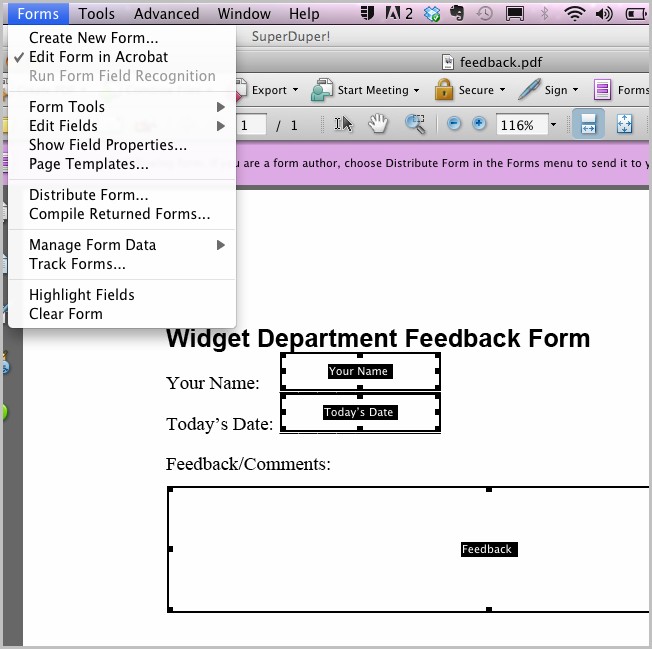This screenshot has height=649, width=652.
Task: Click the Evernote elephant icon
Action: tap(457, 13)
